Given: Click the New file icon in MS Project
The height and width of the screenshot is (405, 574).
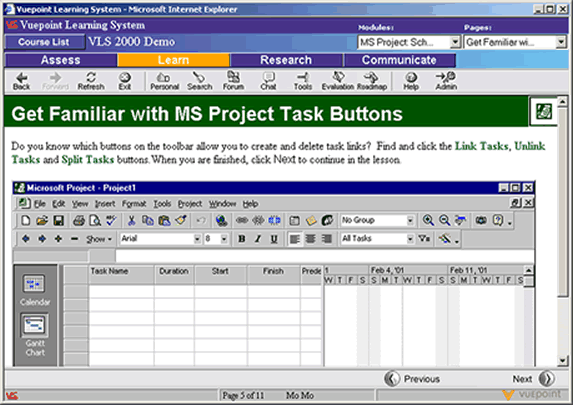Looking at the screenshot, I should (26, 220).
